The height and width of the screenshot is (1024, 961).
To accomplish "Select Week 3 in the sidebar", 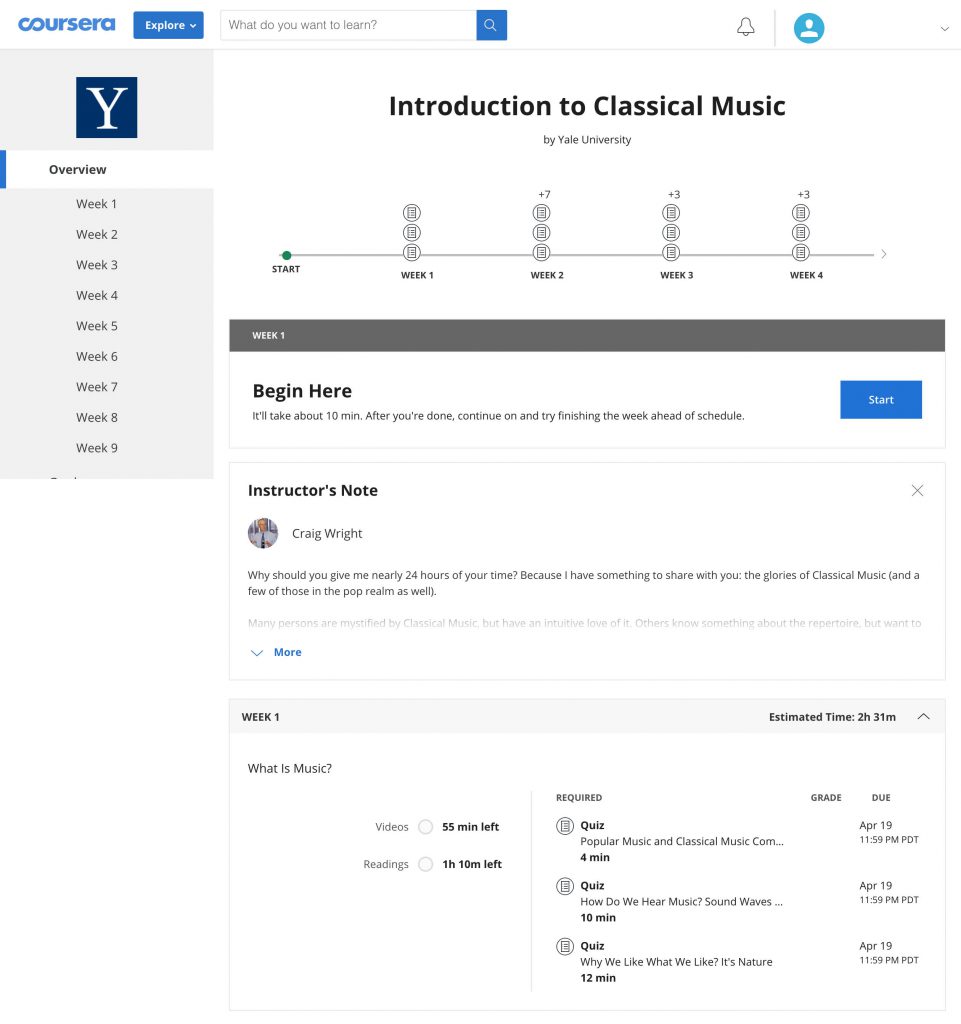I will click(97, 264).
